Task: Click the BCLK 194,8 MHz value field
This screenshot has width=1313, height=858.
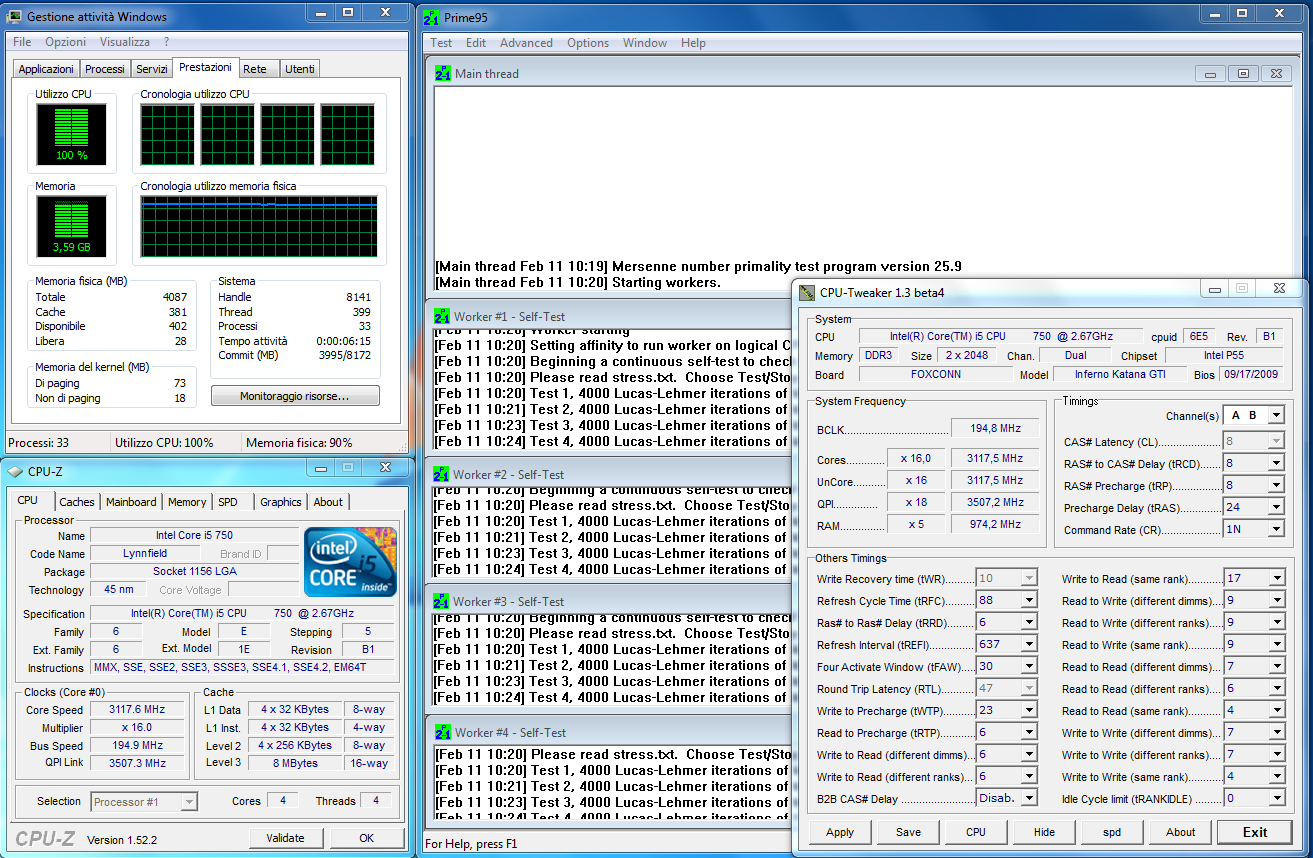Action: [x=997, y=428]
